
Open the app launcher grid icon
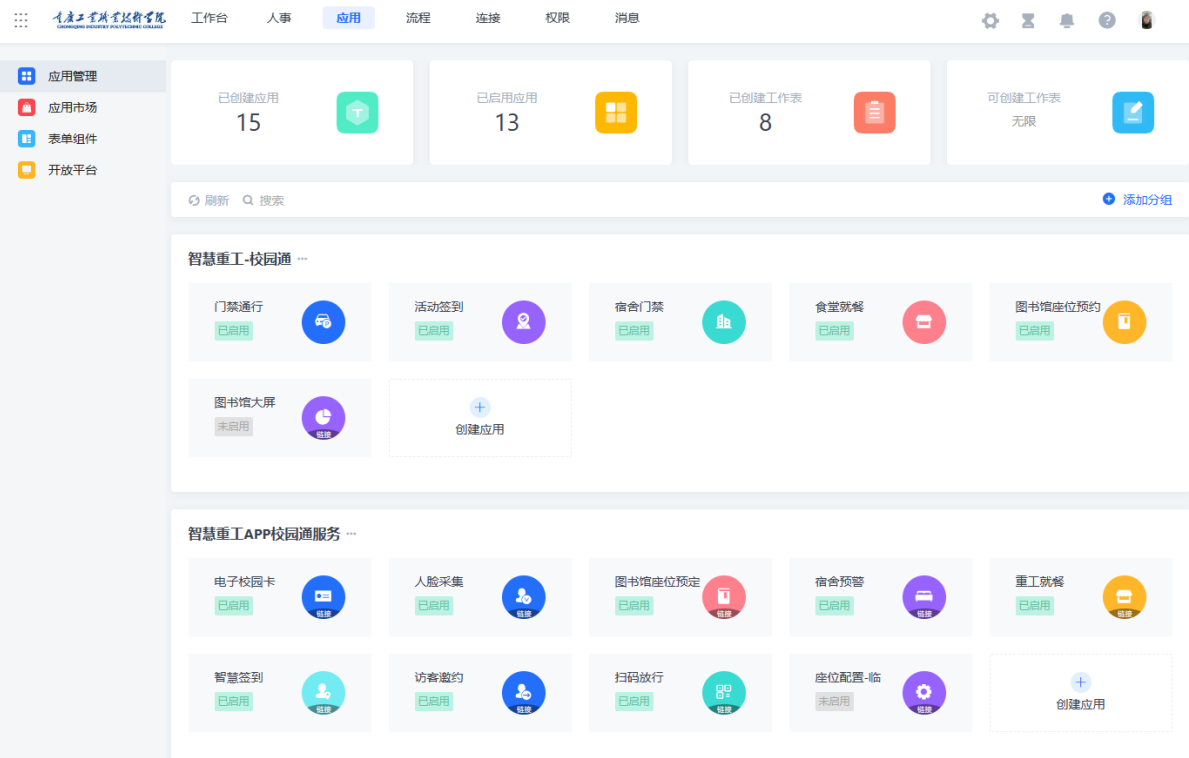coord(21,20)
